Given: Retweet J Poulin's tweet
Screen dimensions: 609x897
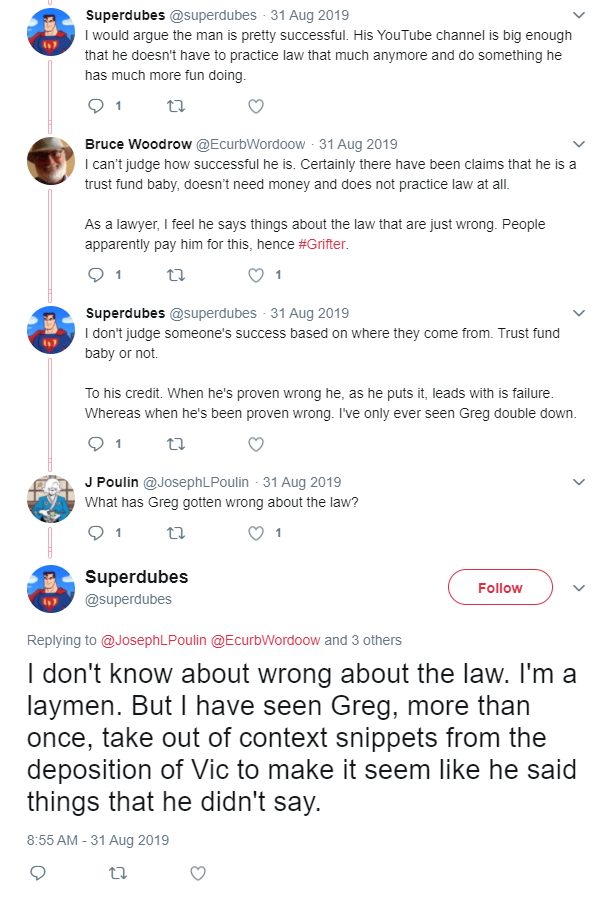Looking at the screenshot, I should (176, 533).
